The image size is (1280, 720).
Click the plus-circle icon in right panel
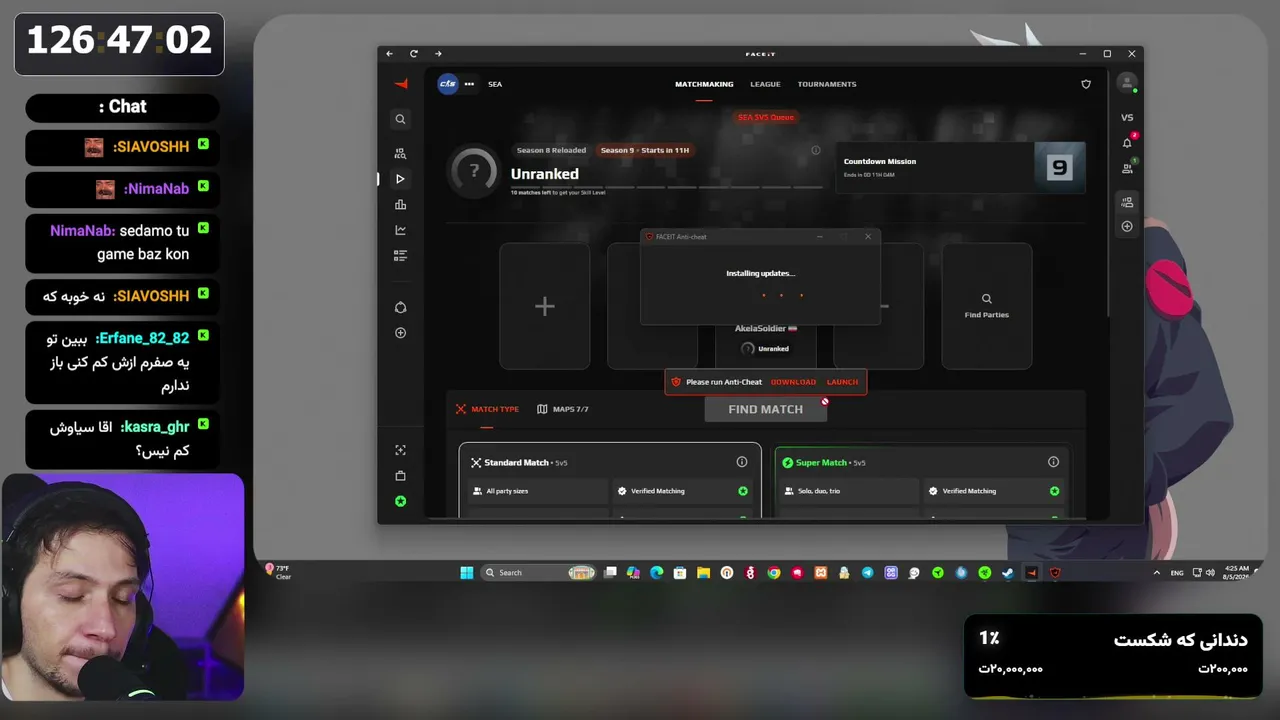pos(1127,227)
